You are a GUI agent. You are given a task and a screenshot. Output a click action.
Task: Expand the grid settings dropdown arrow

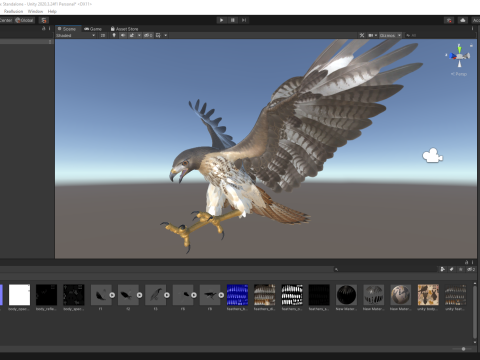(x=165, y=35)
